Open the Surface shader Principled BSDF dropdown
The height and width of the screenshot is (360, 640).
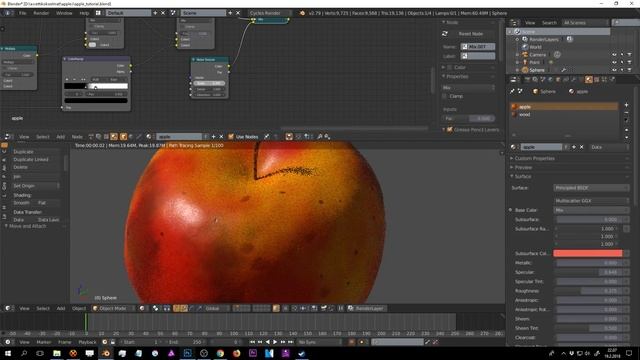coord(591,188)
